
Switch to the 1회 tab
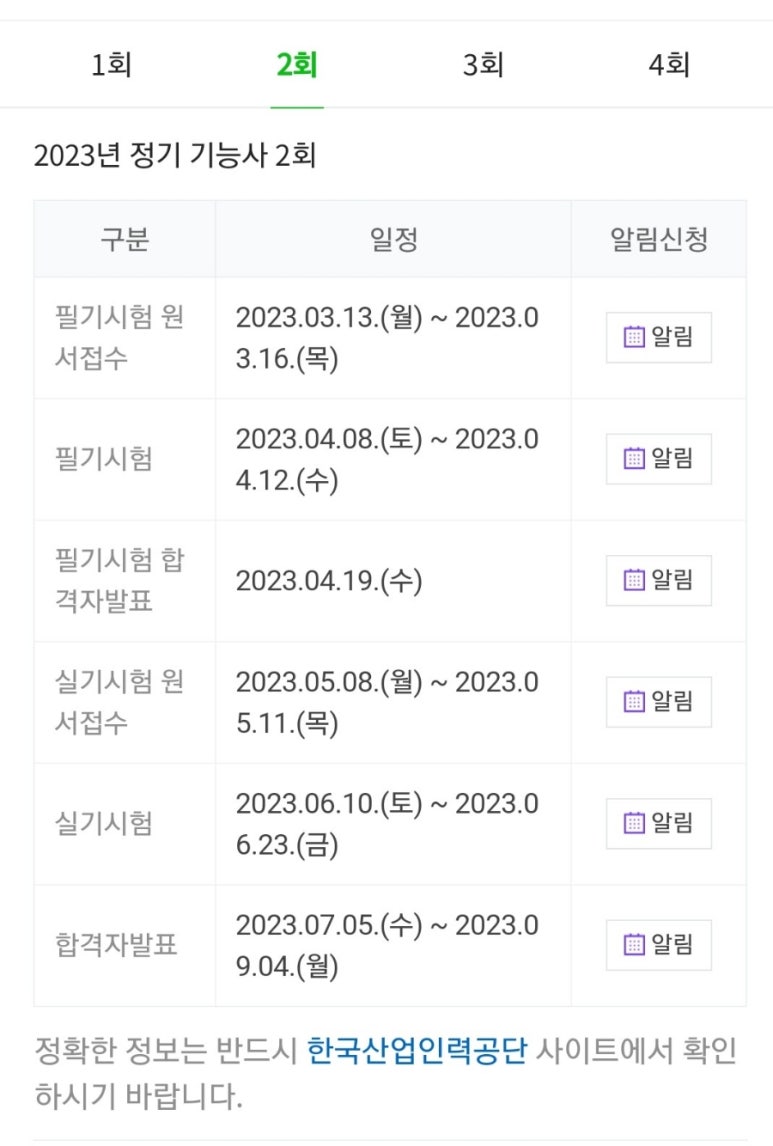click(x=111, y=65)
